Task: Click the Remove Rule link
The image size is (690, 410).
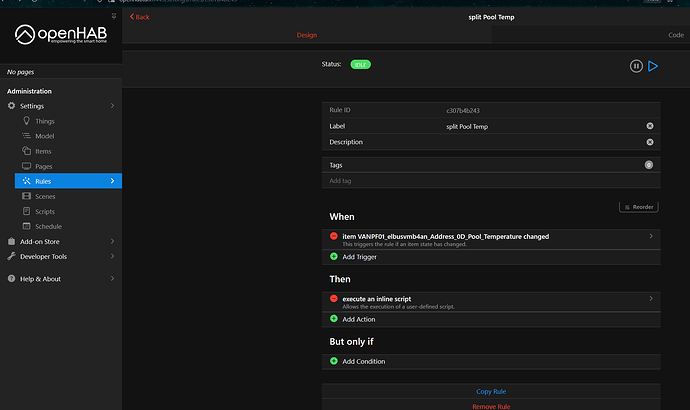Action: [x=491, y=406]
